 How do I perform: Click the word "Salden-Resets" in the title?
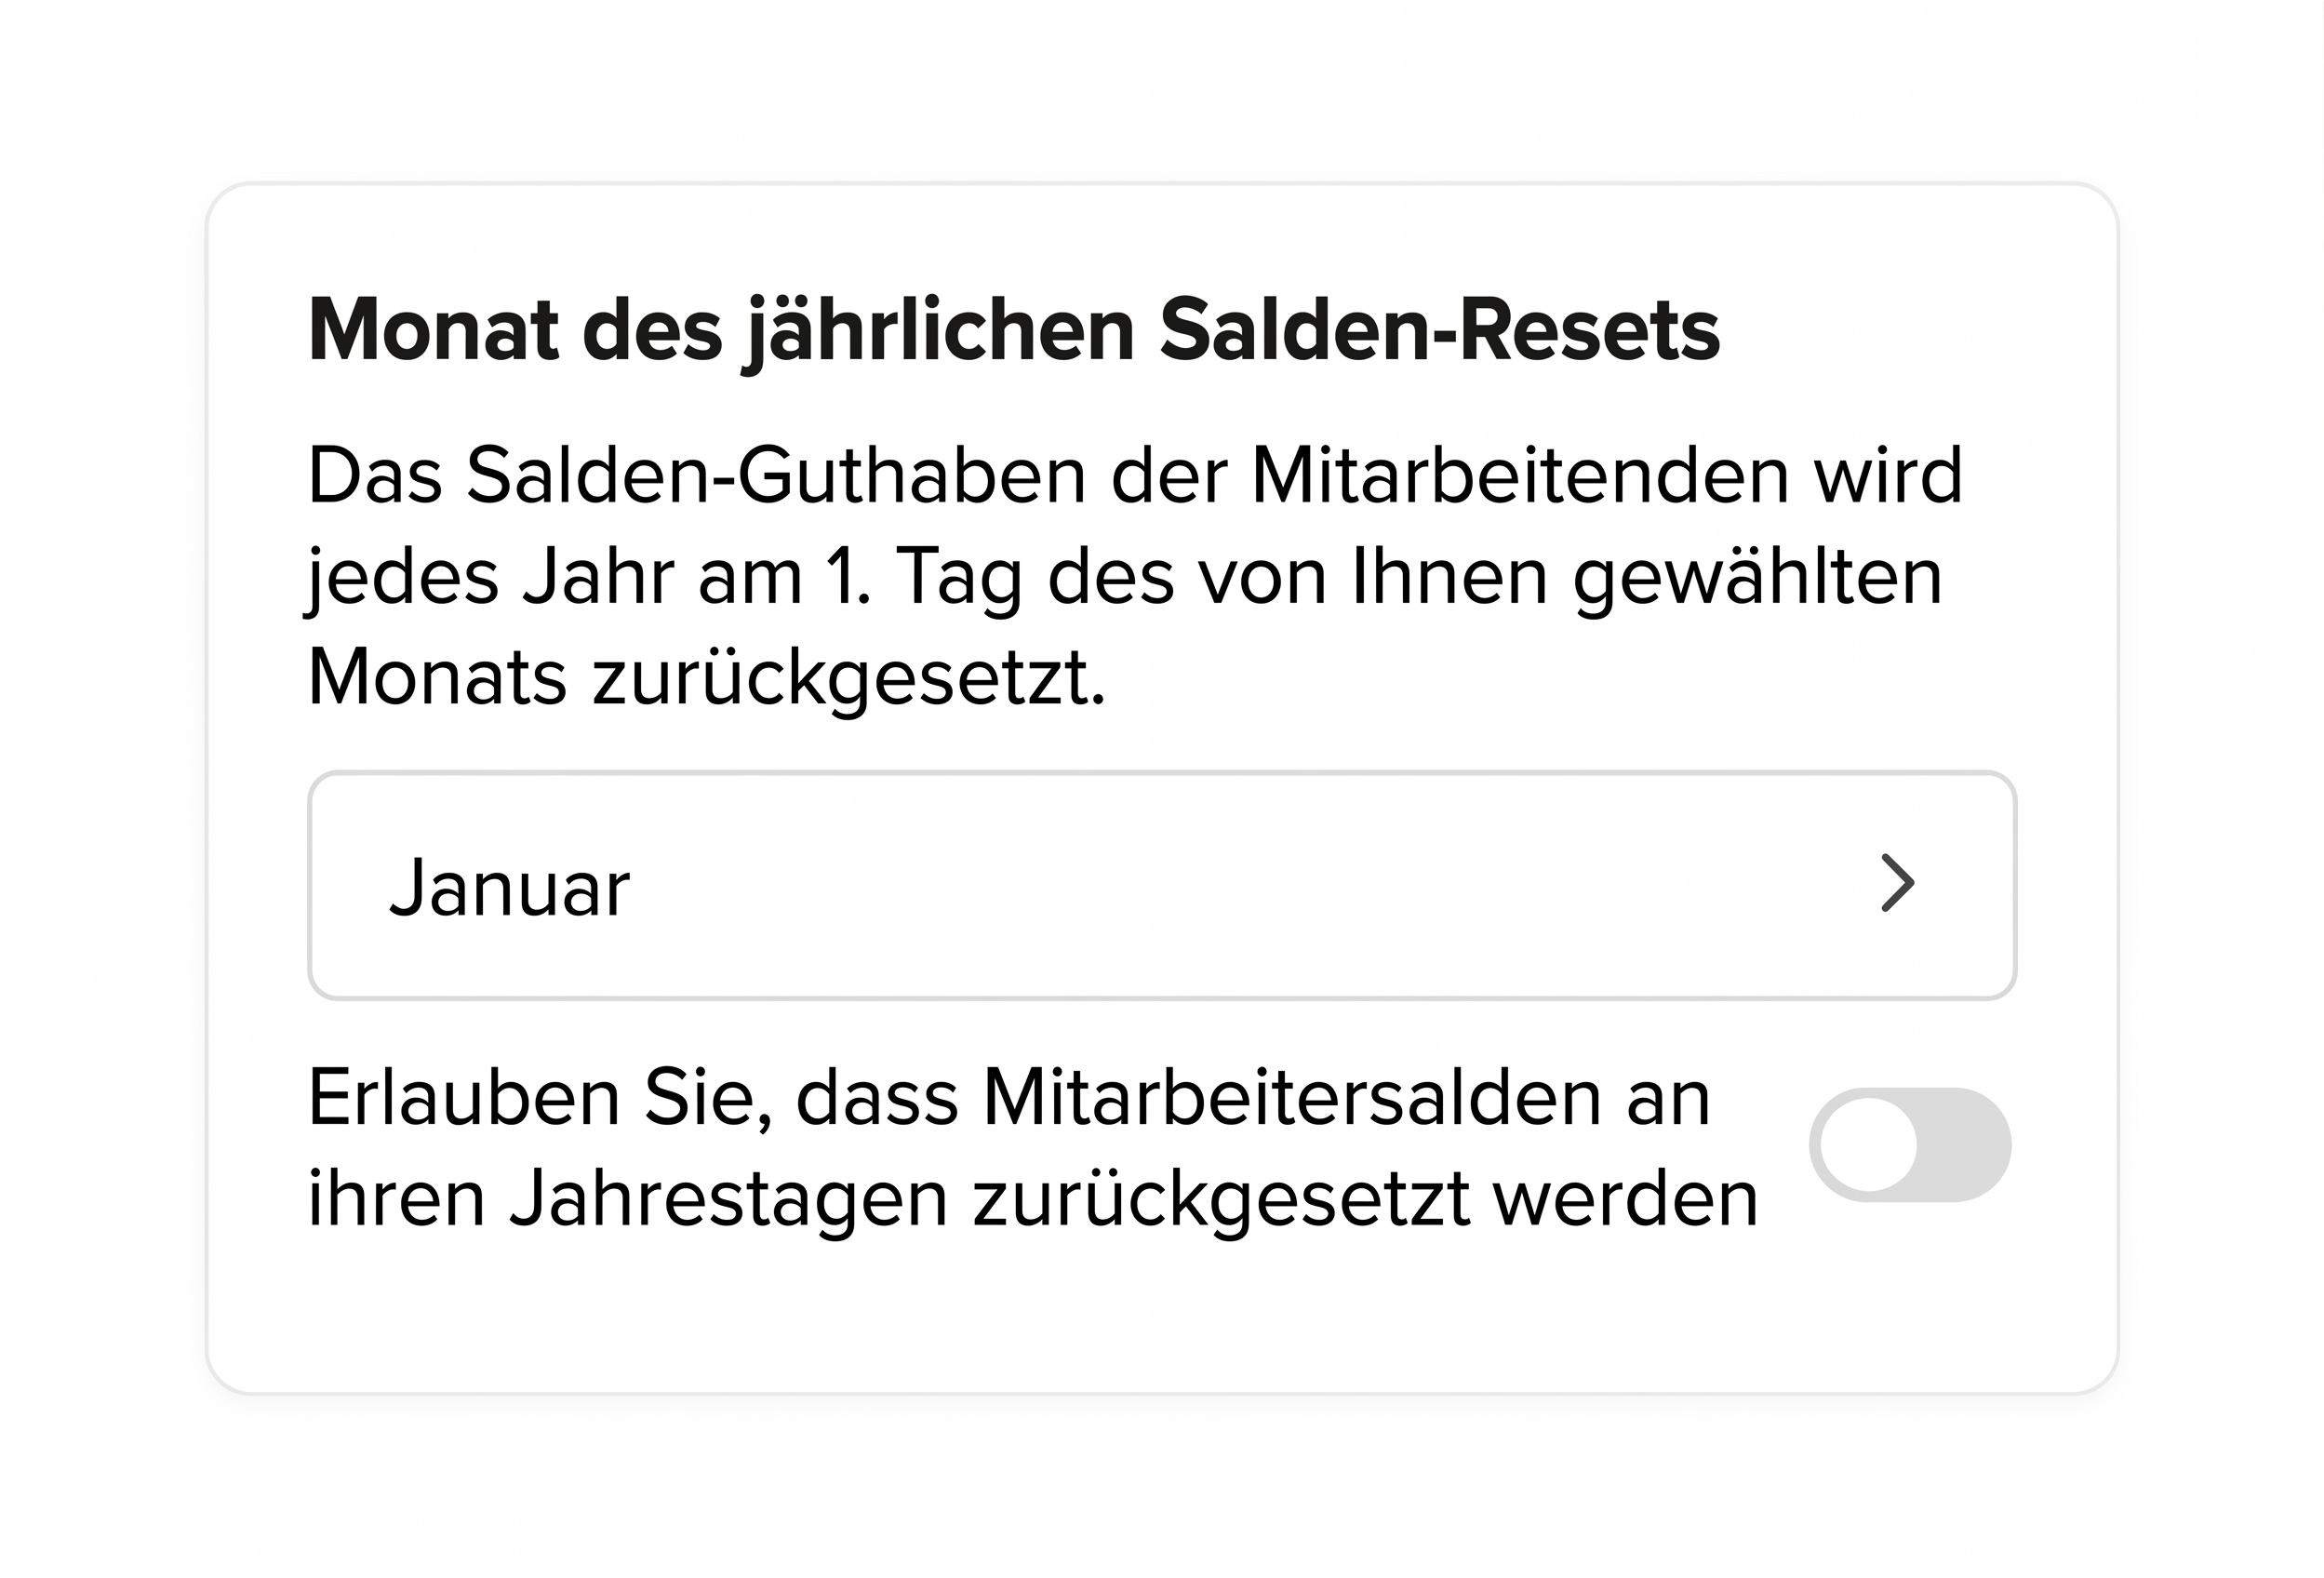[x=1438, y=330]
